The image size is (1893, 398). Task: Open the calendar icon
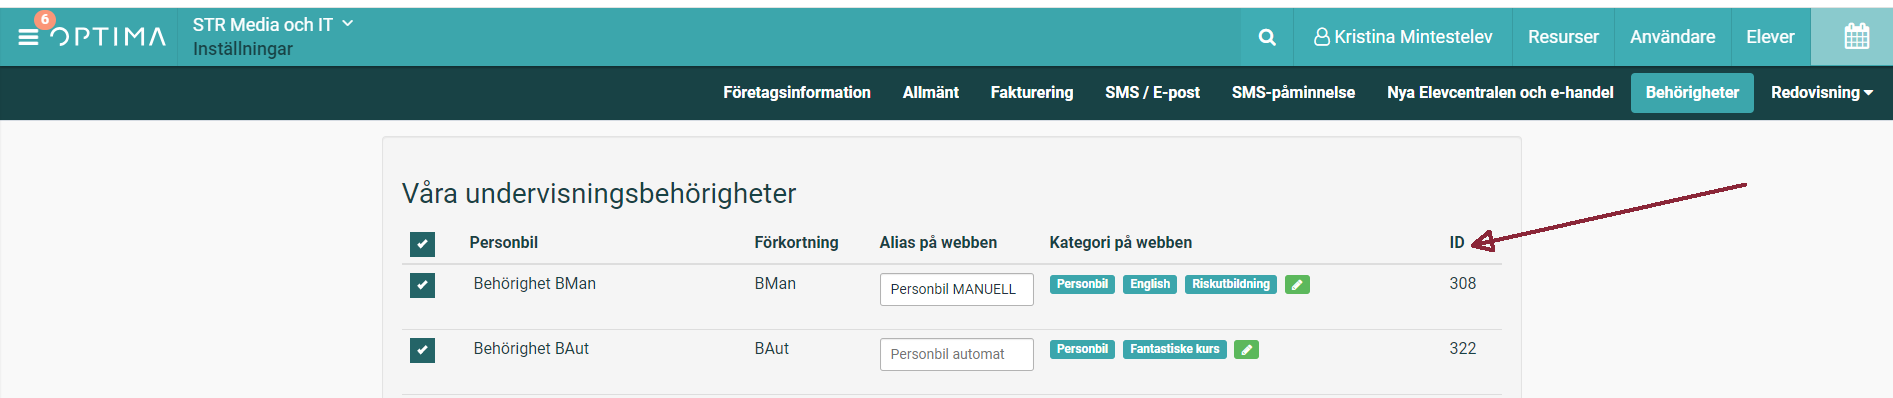(x=1856, y=37)
